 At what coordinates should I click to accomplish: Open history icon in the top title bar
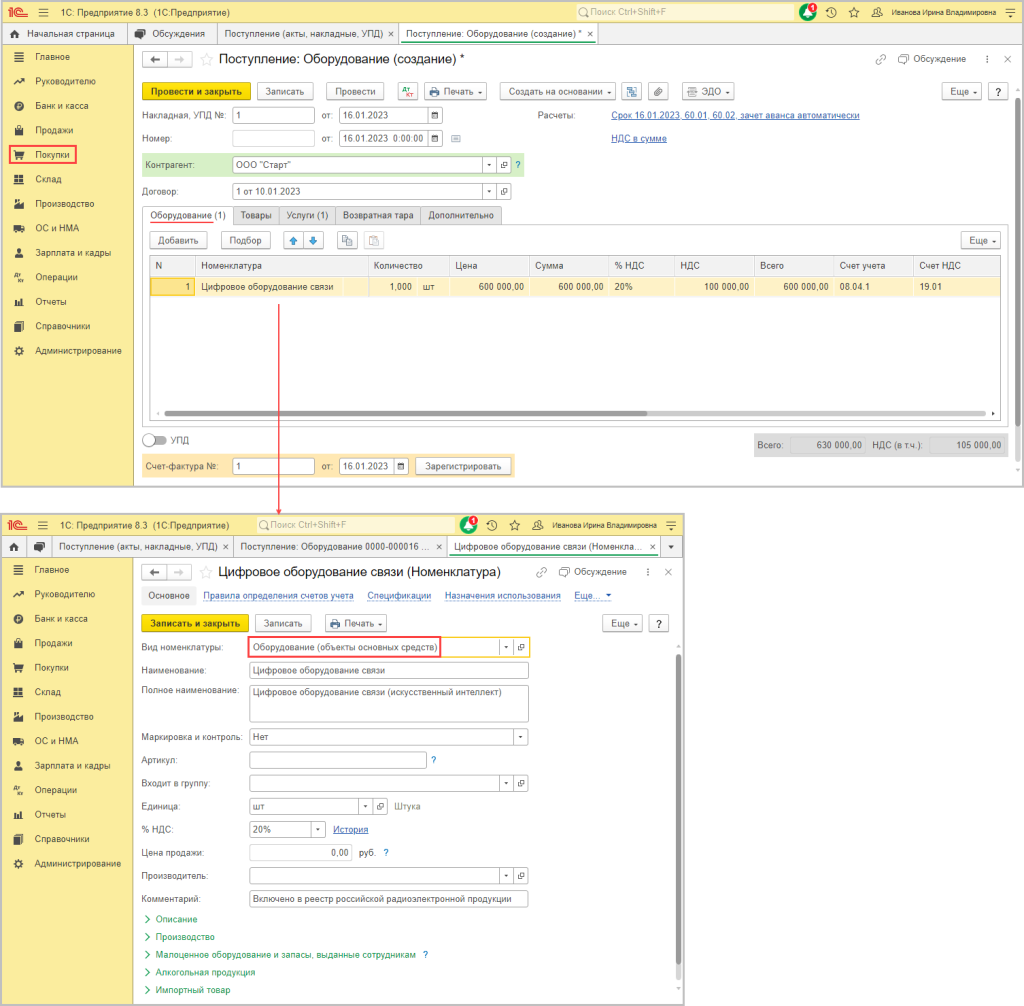point(831,12)
